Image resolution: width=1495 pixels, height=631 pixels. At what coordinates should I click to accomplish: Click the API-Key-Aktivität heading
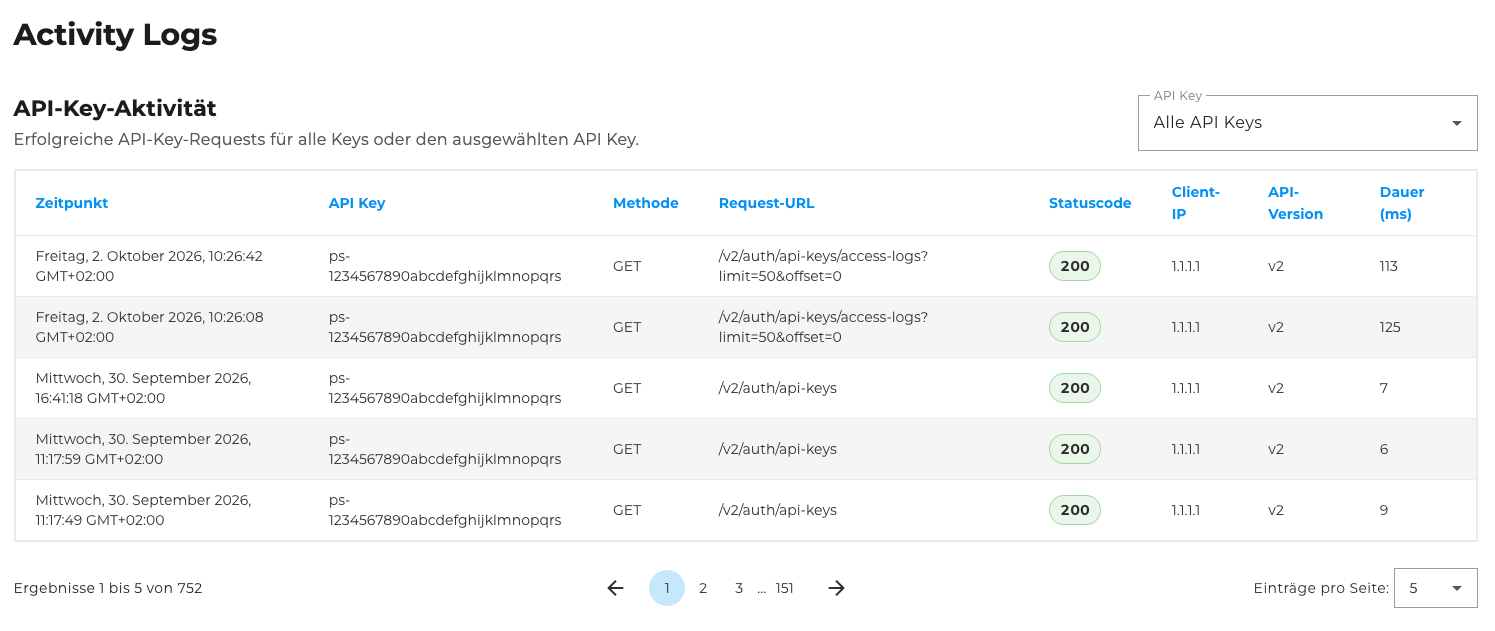[115, 108]
